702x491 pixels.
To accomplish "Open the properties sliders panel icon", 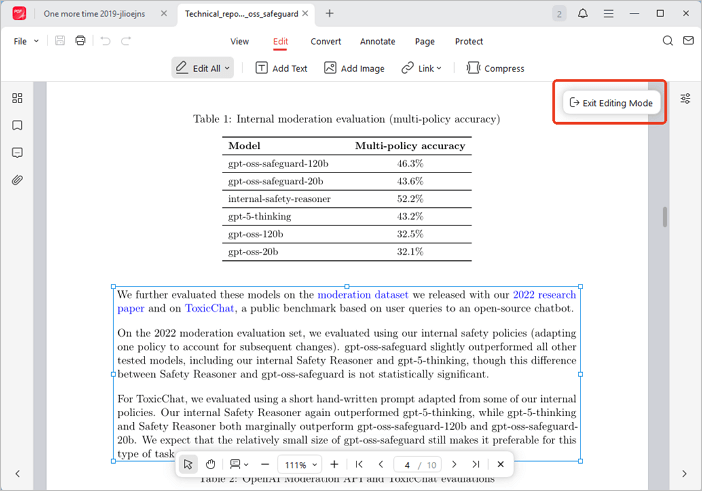I will [685, 98].
